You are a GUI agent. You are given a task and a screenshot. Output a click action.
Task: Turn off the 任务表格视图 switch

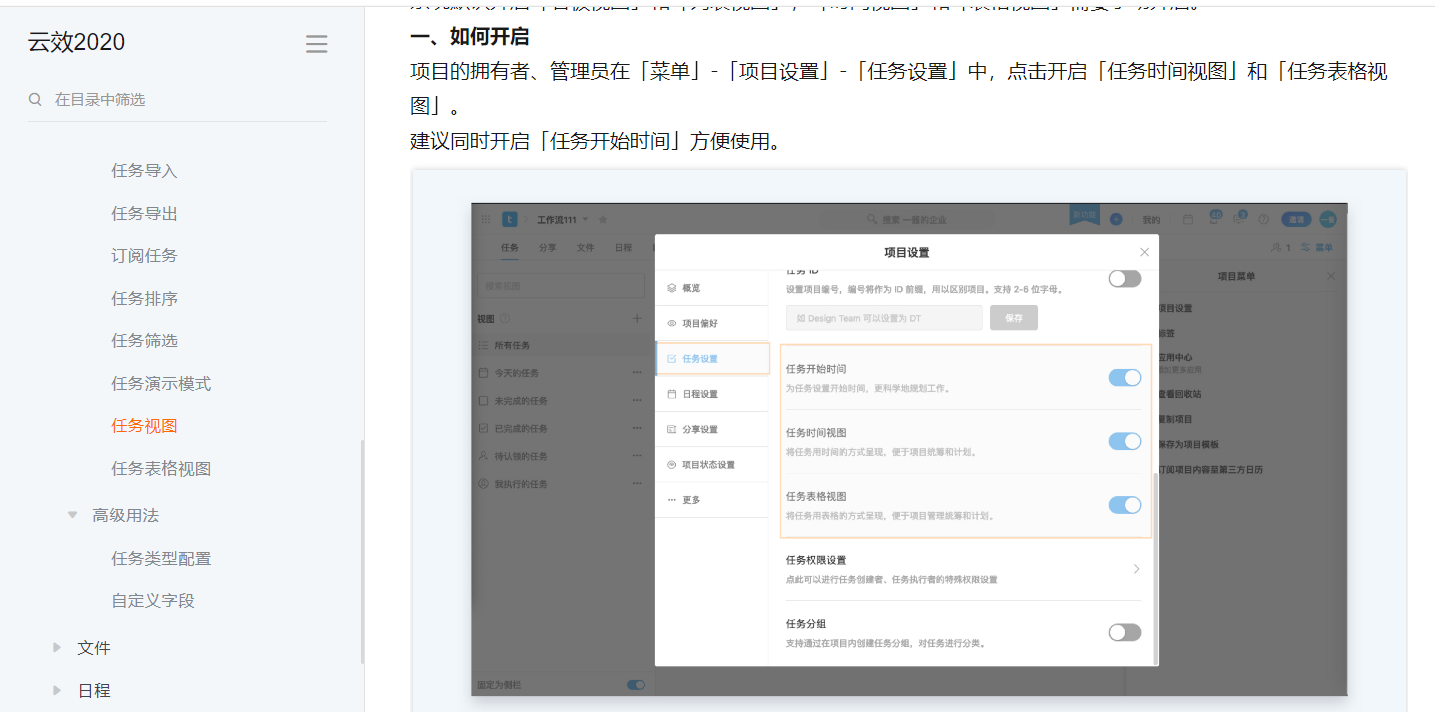1124,505
